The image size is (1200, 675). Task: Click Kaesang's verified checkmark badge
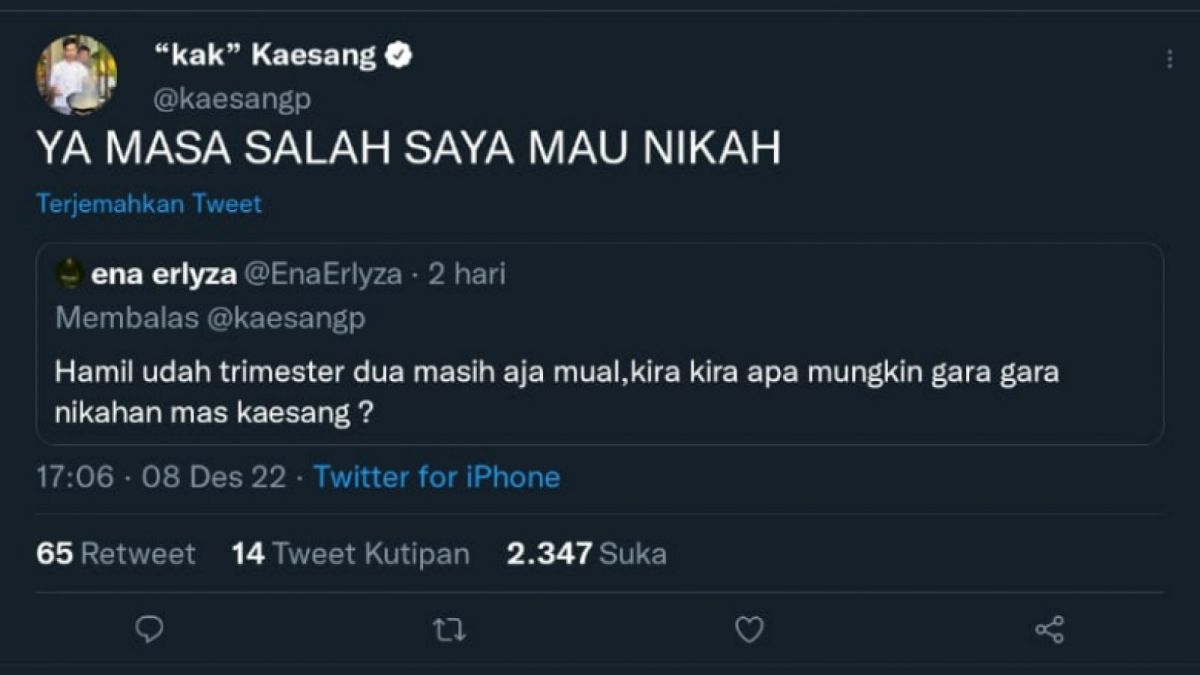(399, 55)
